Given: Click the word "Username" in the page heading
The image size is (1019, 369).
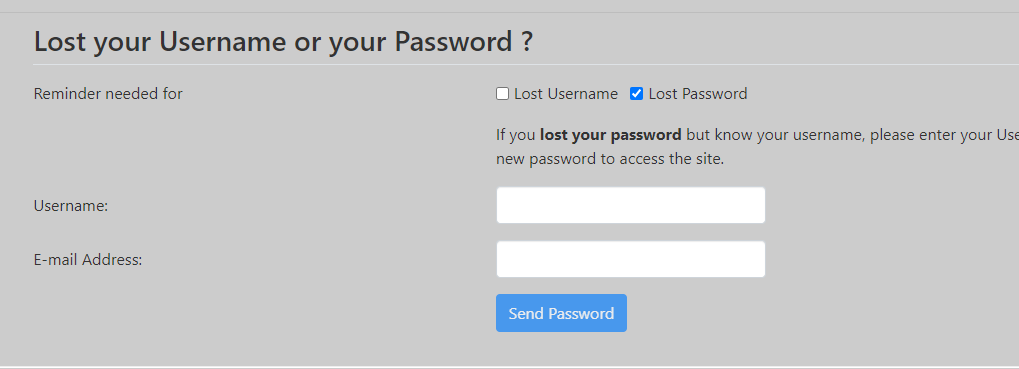Looking at the screenshot, I should pos(222,42).
